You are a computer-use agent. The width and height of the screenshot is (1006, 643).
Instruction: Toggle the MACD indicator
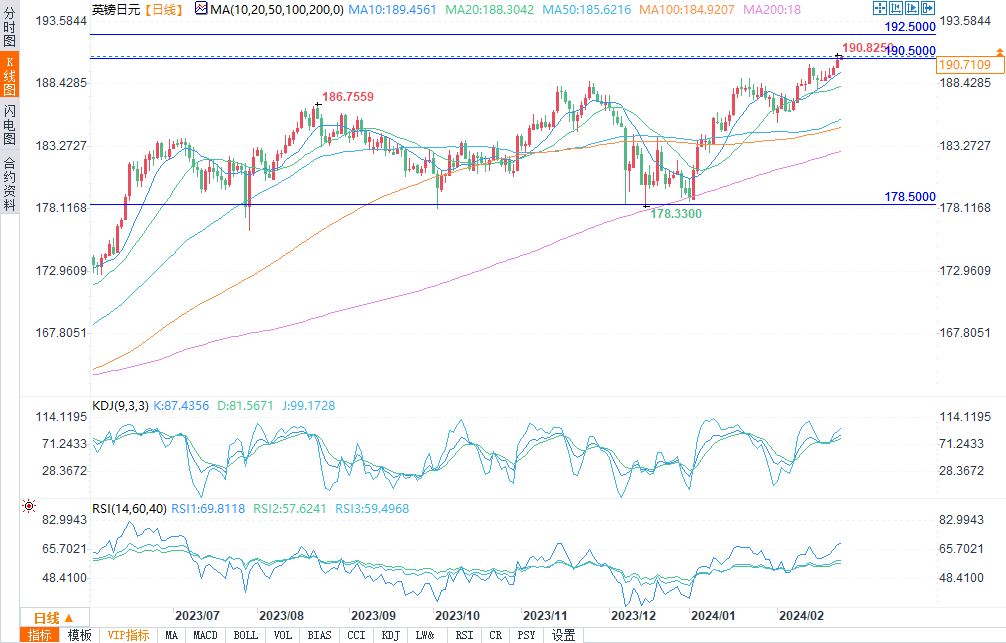point(205,635)
